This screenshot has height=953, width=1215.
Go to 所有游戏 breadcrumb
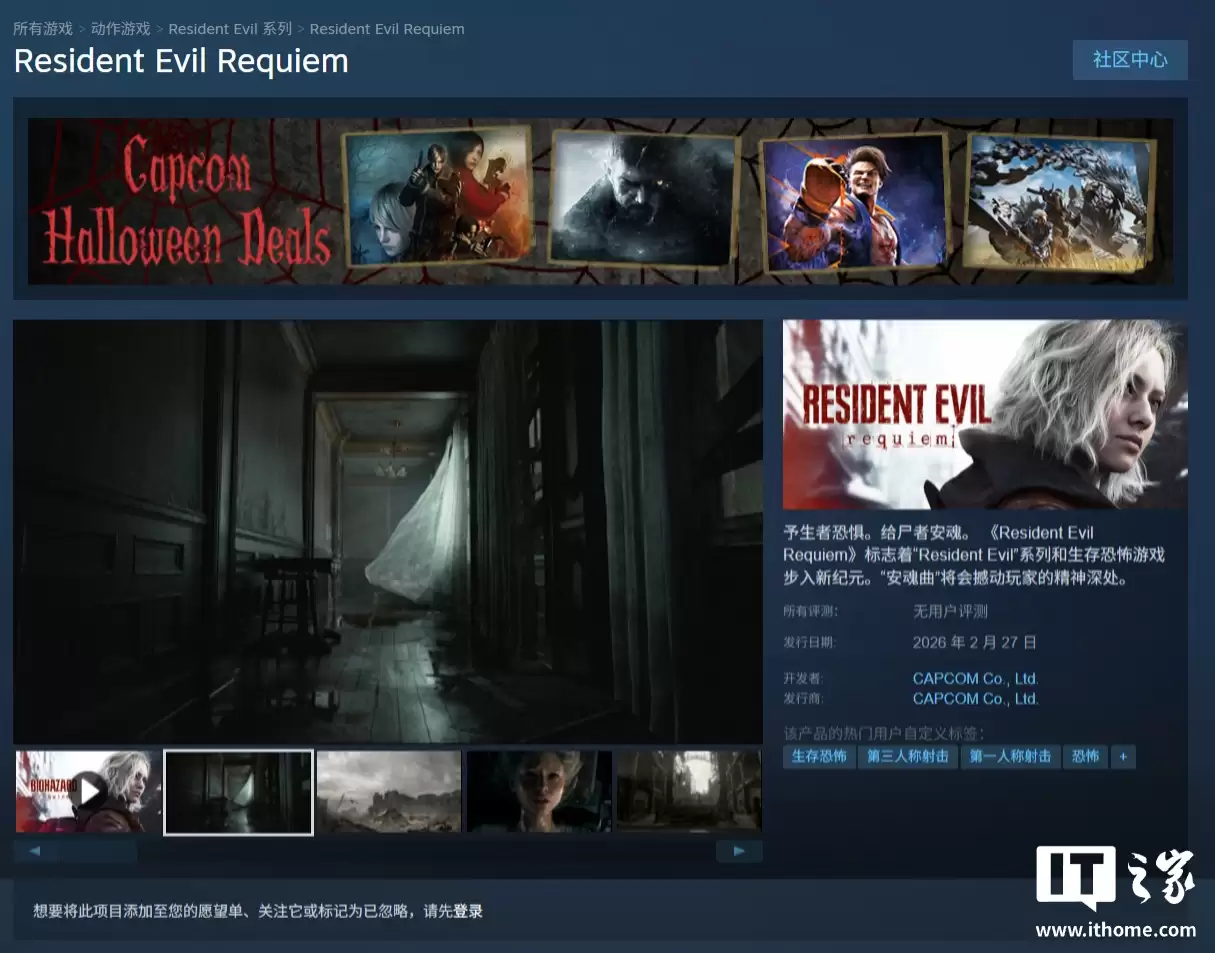(x=42, y=29)
